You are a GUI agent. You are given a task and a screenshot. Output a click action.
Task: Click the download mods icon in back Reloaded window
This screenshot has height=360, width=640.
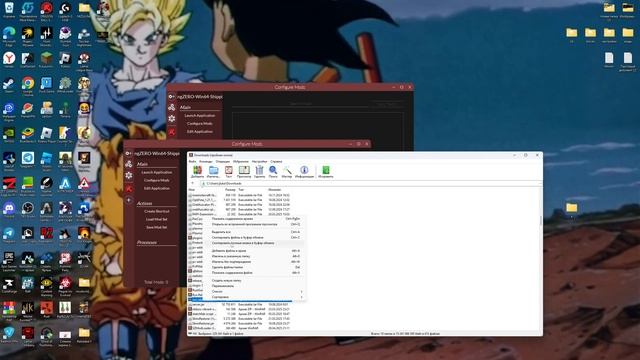[x=172, y=107]
